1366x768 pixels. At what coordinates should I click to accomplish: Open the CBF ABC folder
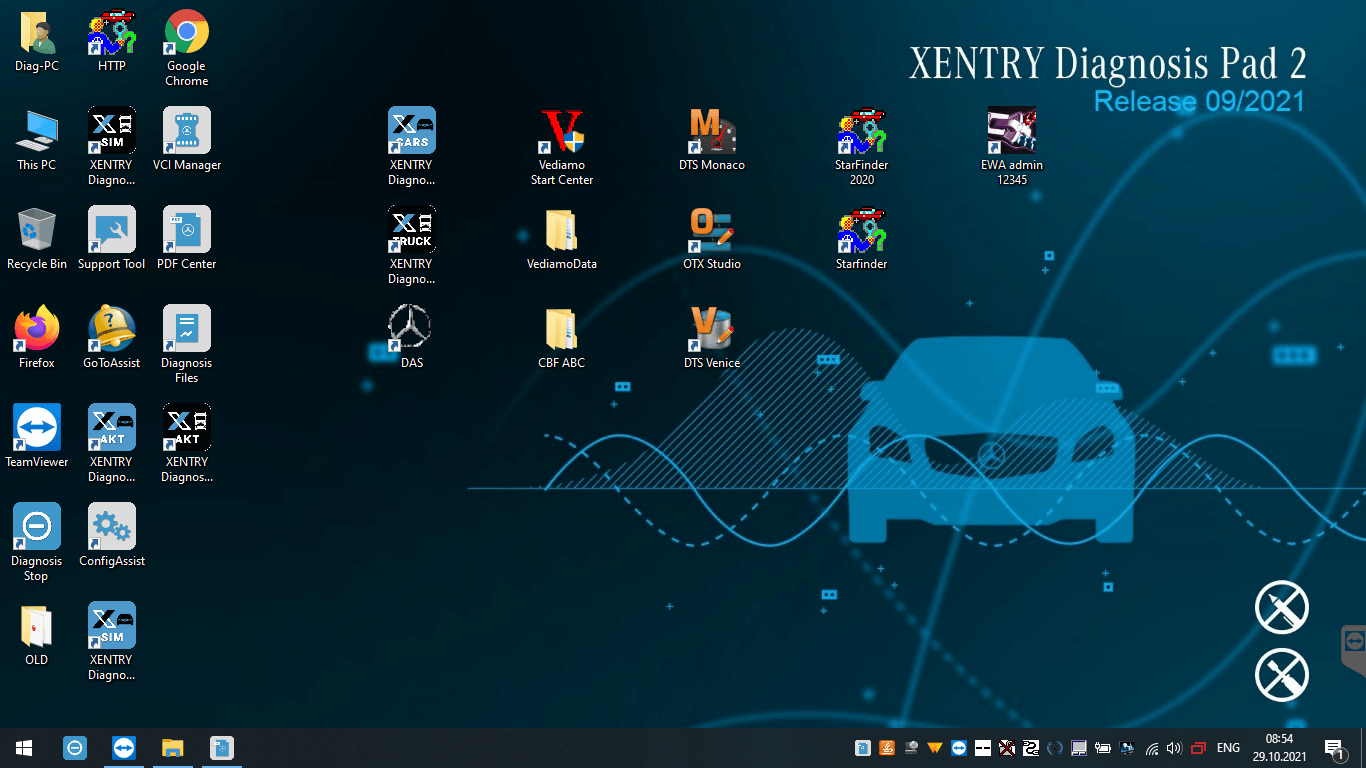tap(562, 338)
